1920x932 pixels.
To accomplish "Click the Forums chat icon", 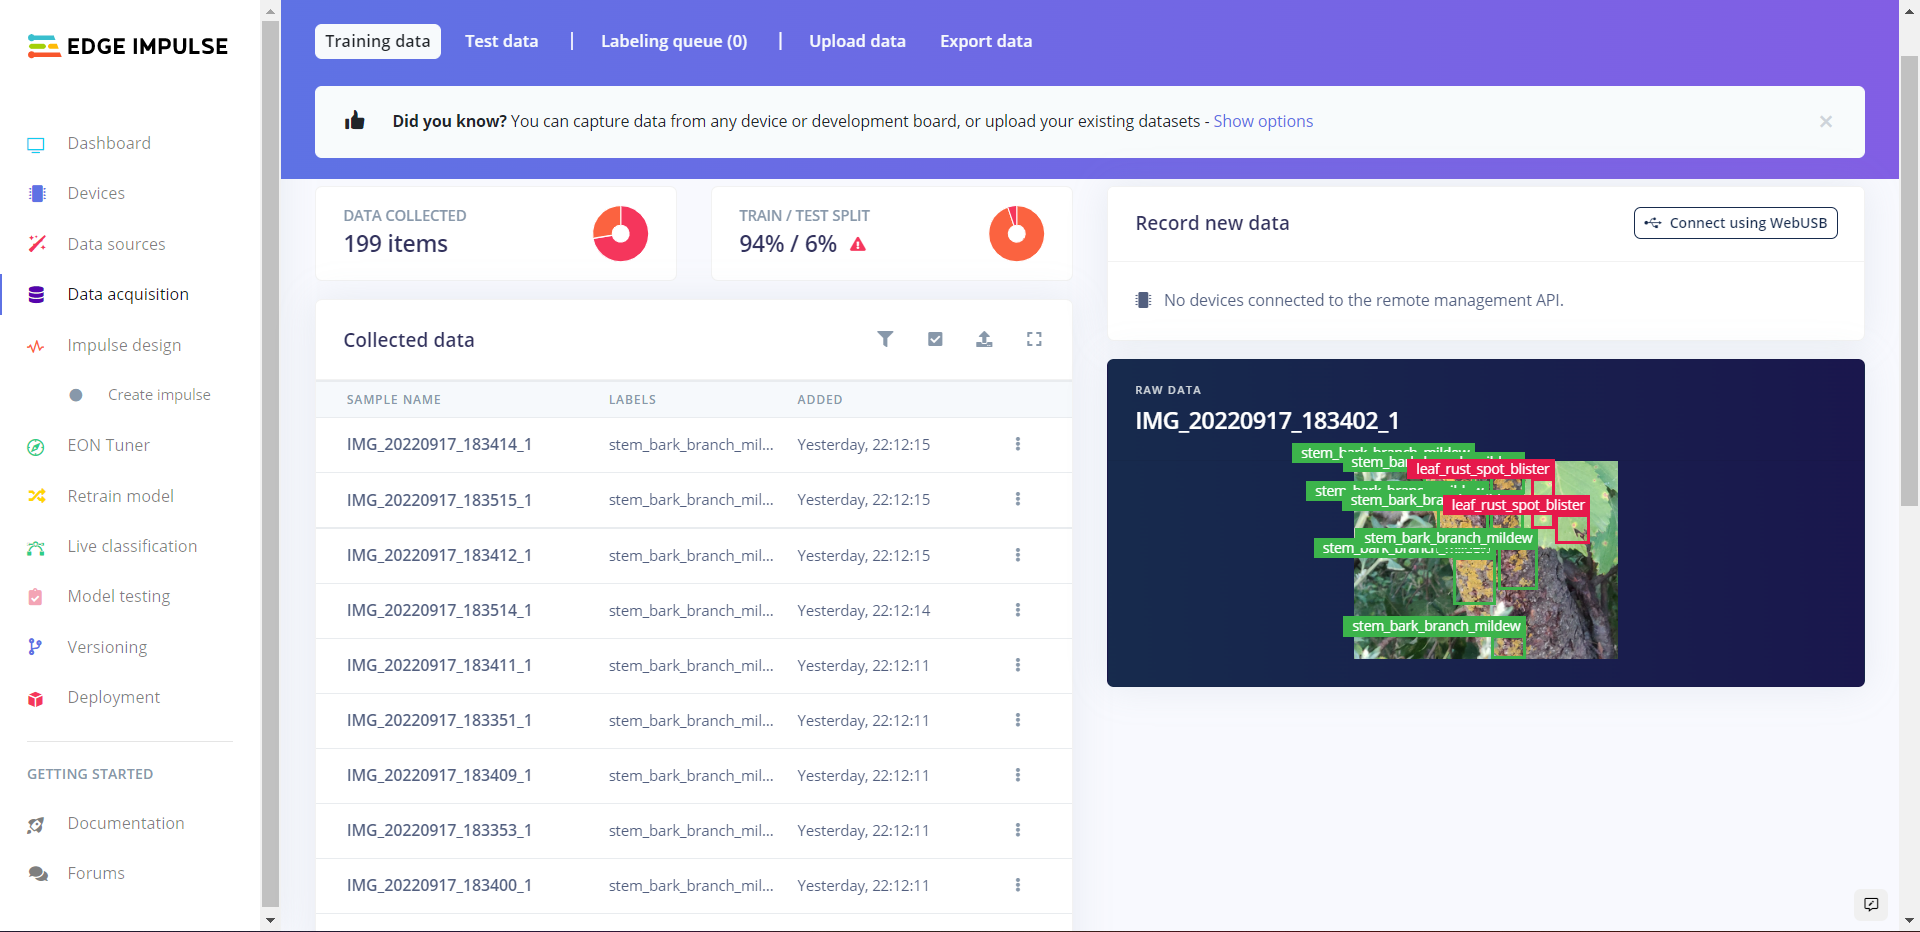I will click(x=38, y=874).
